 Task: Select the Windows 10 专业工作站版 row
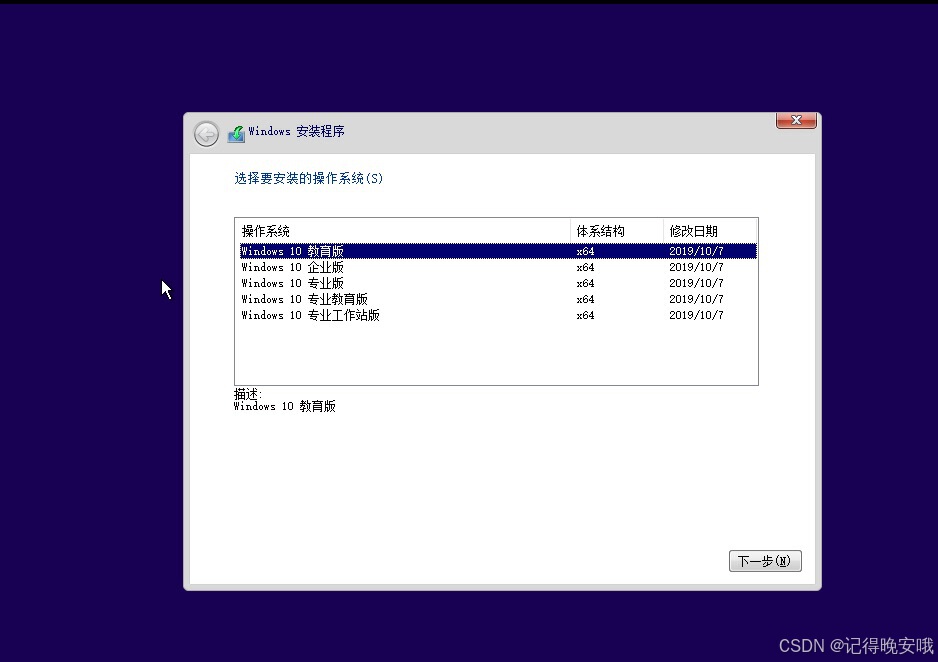498,315
